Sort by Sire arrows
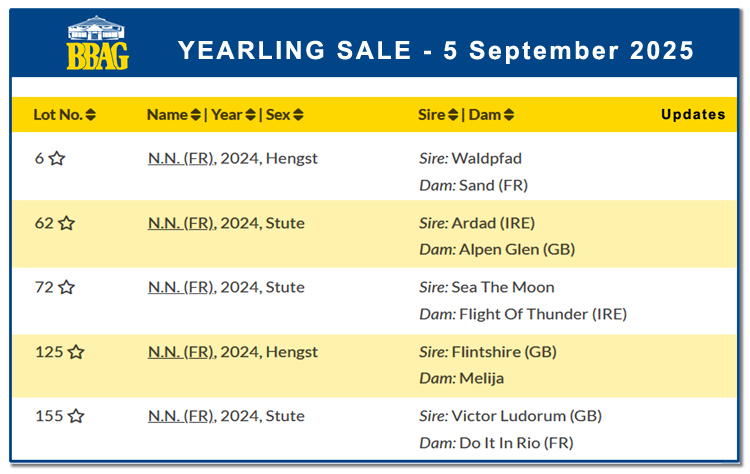Image resolution: width=750 pixels, height=474 pixels. coord(452,115)
